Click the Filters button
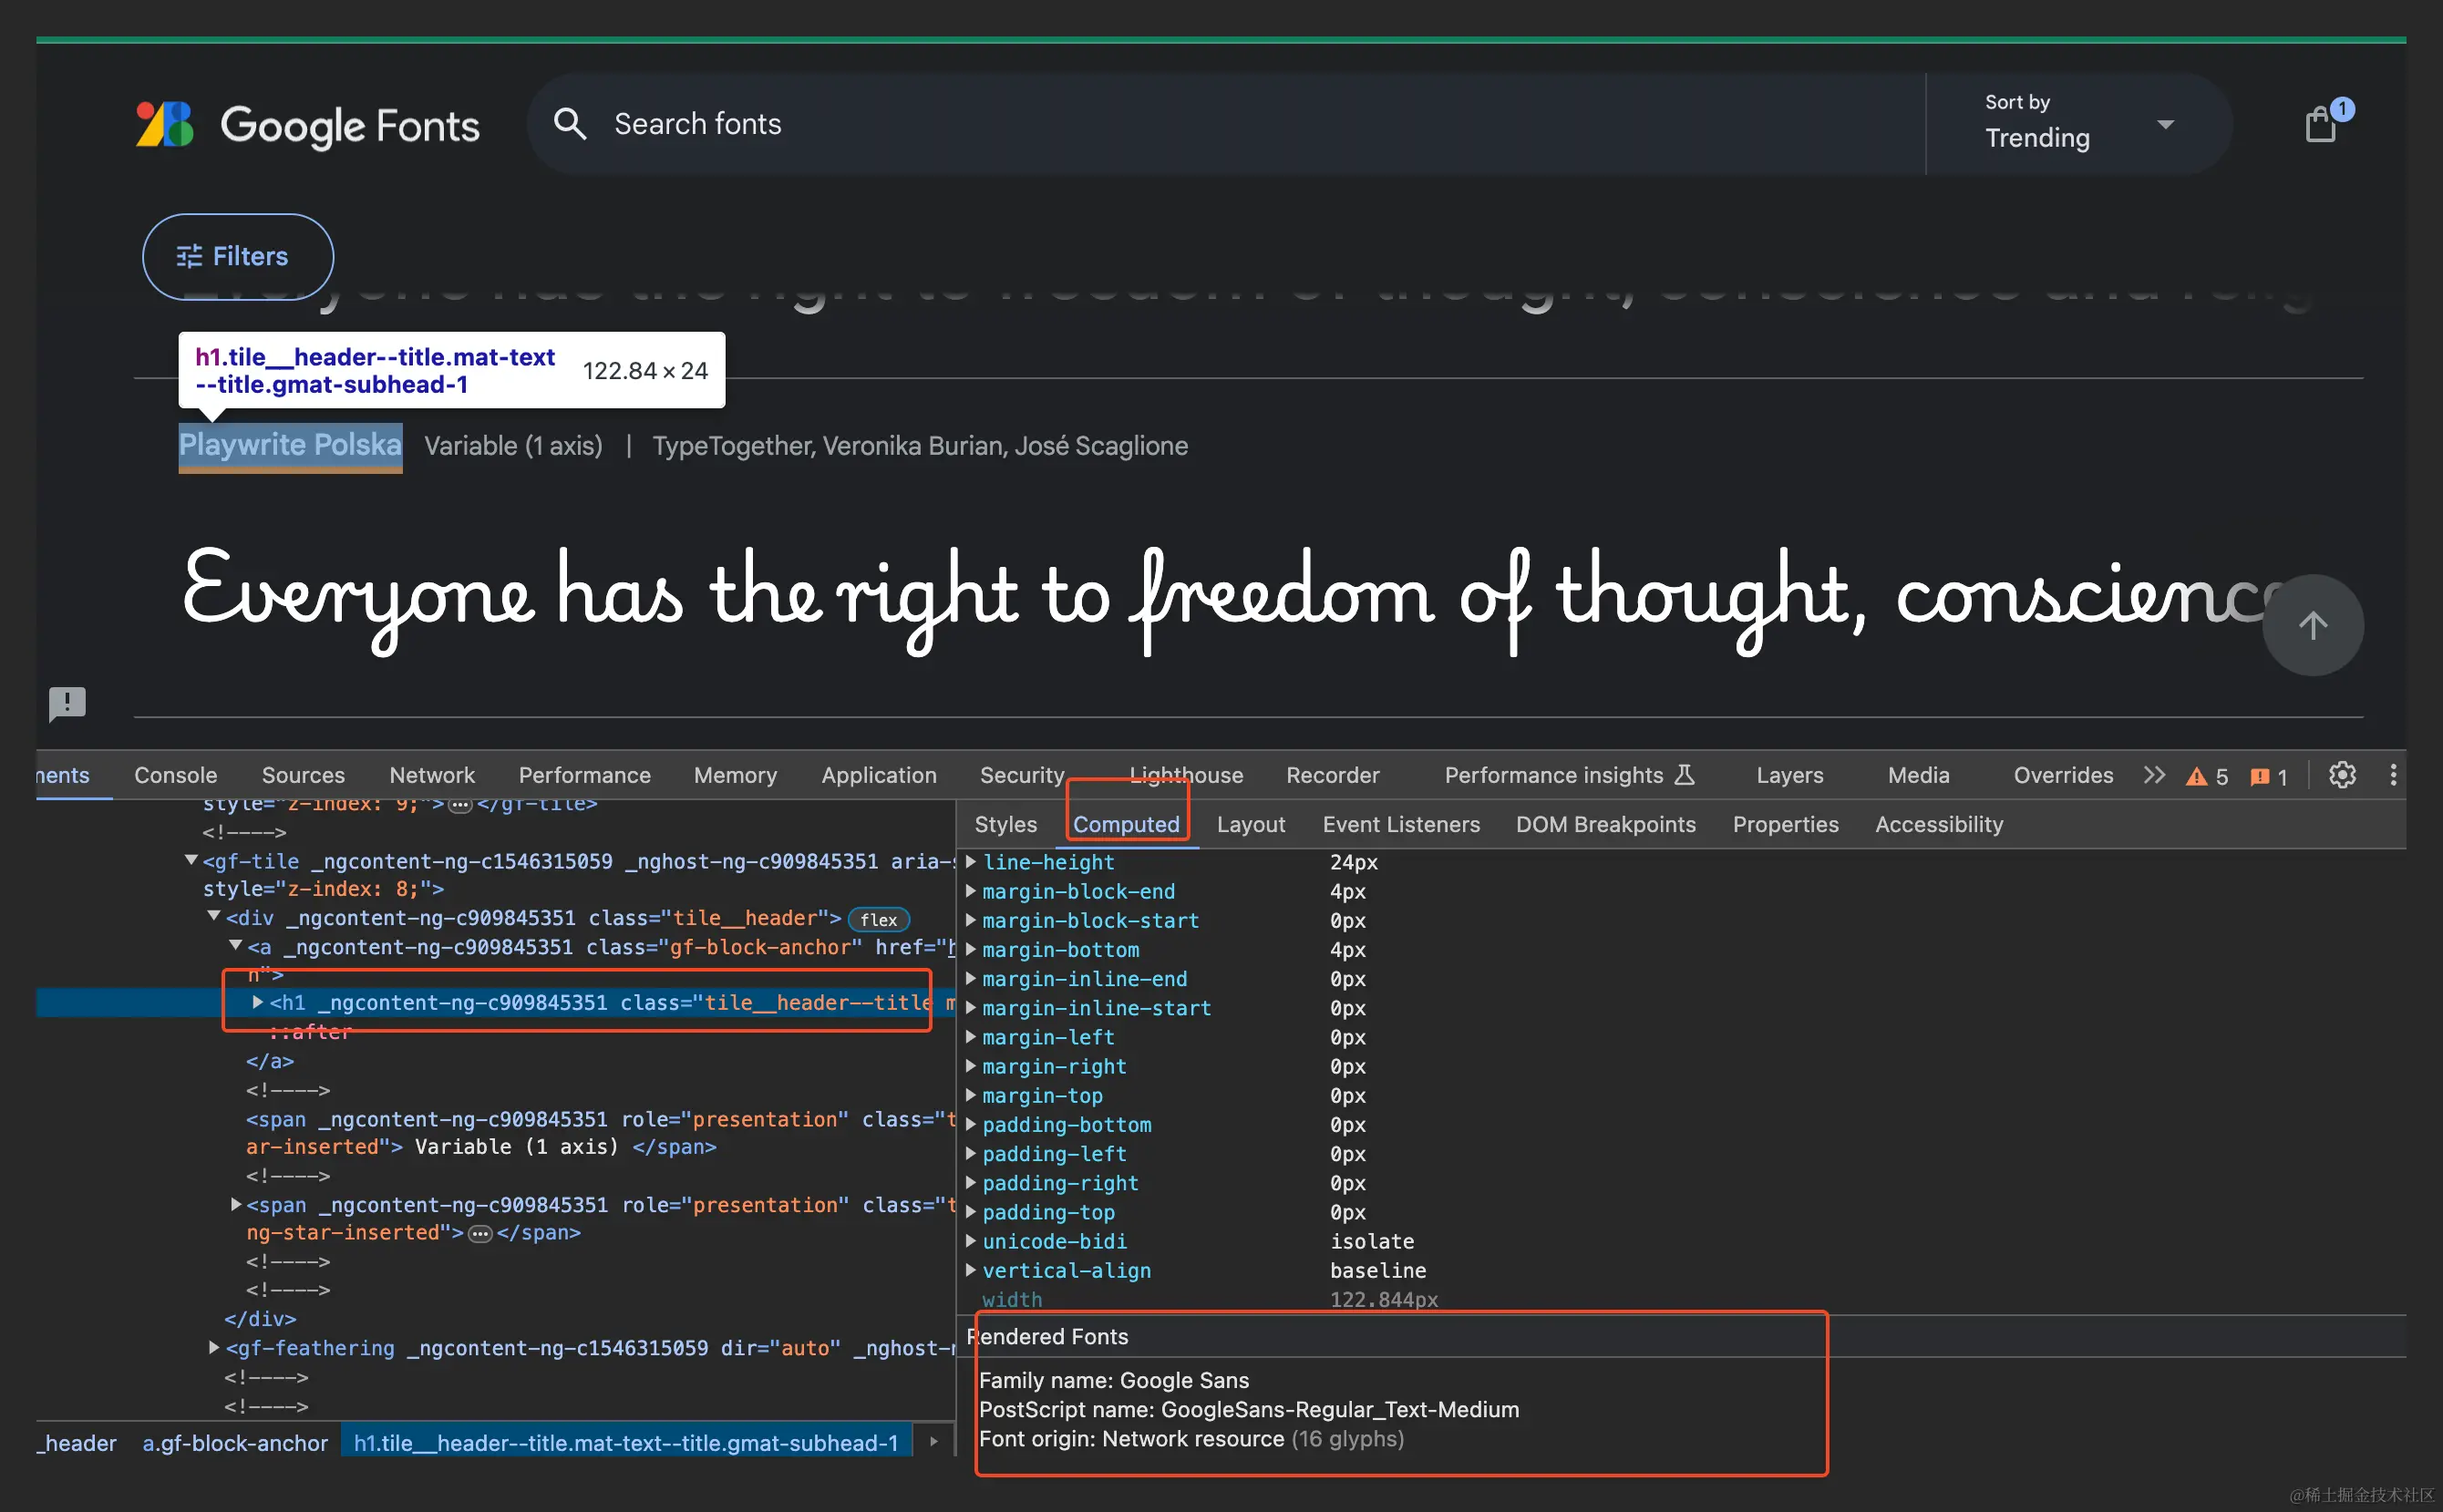 click(x=238, y=256)
